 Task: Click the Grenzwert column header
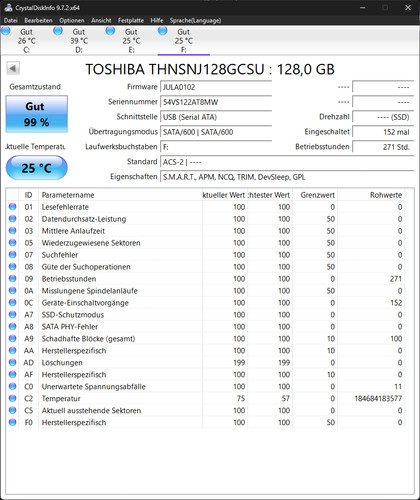tap(315, 195)
